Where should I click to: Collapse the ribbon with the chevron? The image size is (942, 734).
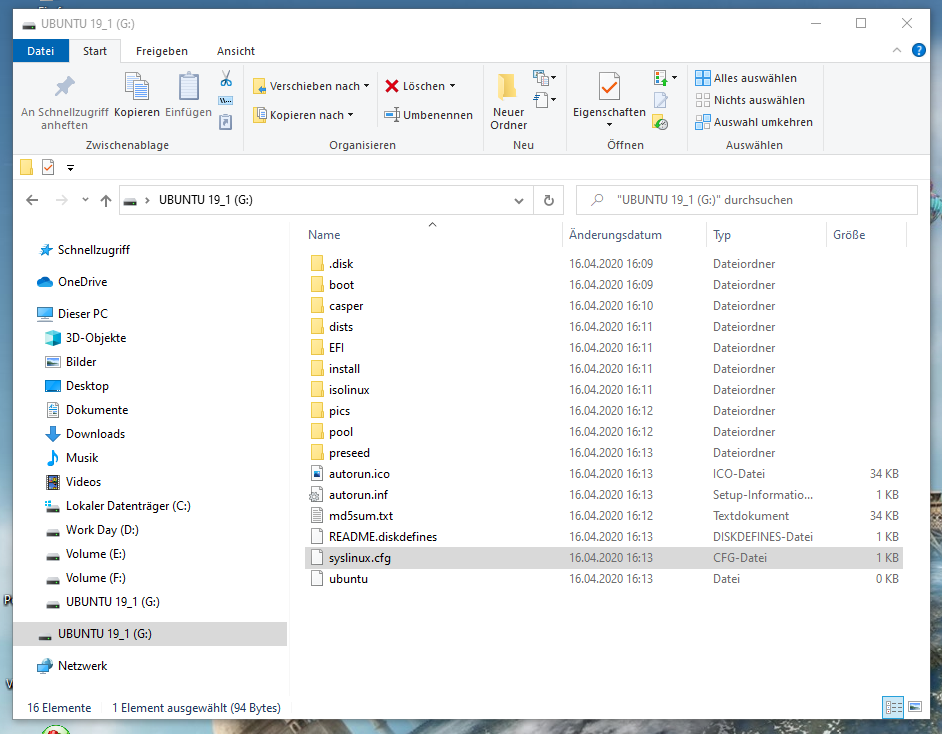897,50
